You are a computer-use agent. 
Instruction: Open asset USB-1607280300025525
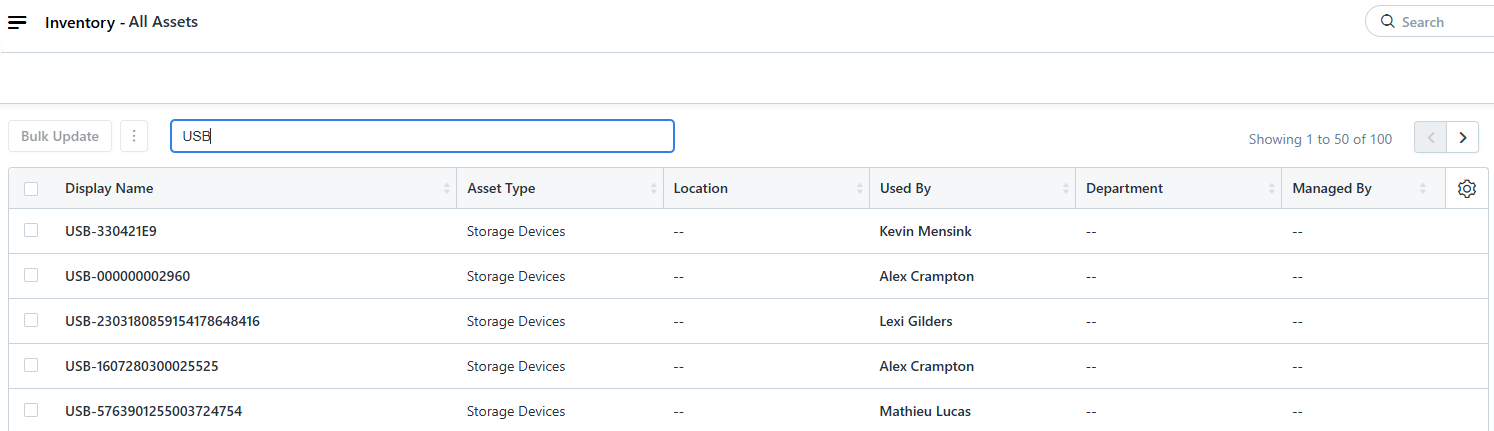pos(141,366)
